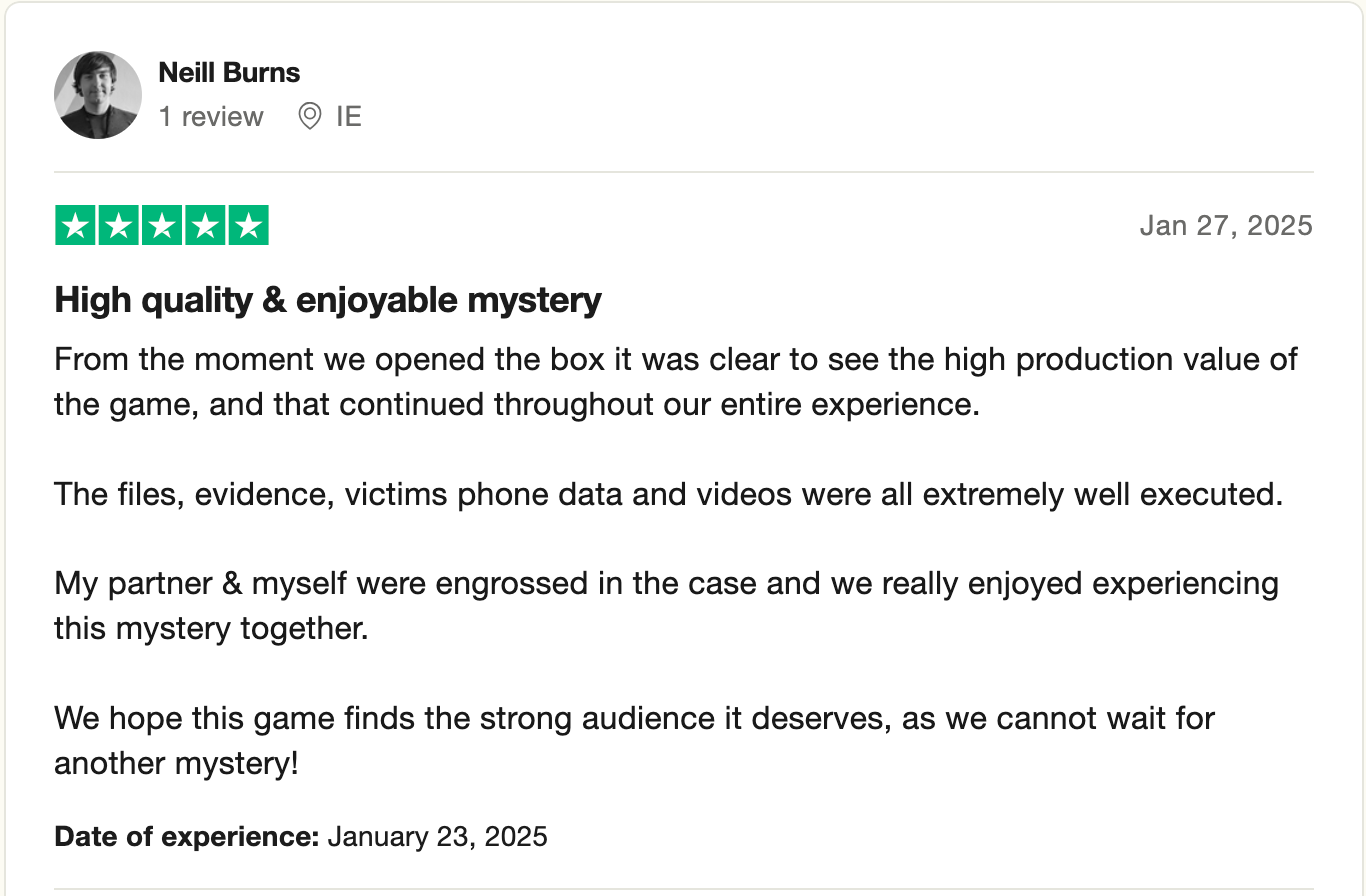Click the third green rating star
This screenshot has height=896, width=1366.
point(162,225)
